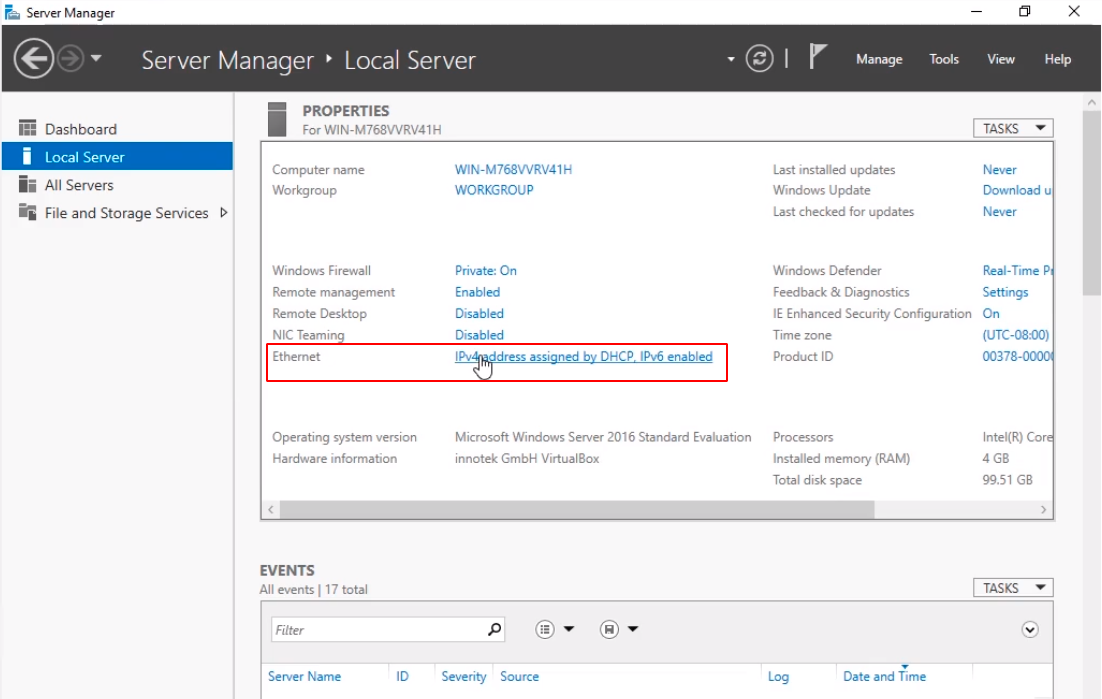Click the Local Server icon in sidebar
The image size is (1102, 699).
tap(27, 156)
